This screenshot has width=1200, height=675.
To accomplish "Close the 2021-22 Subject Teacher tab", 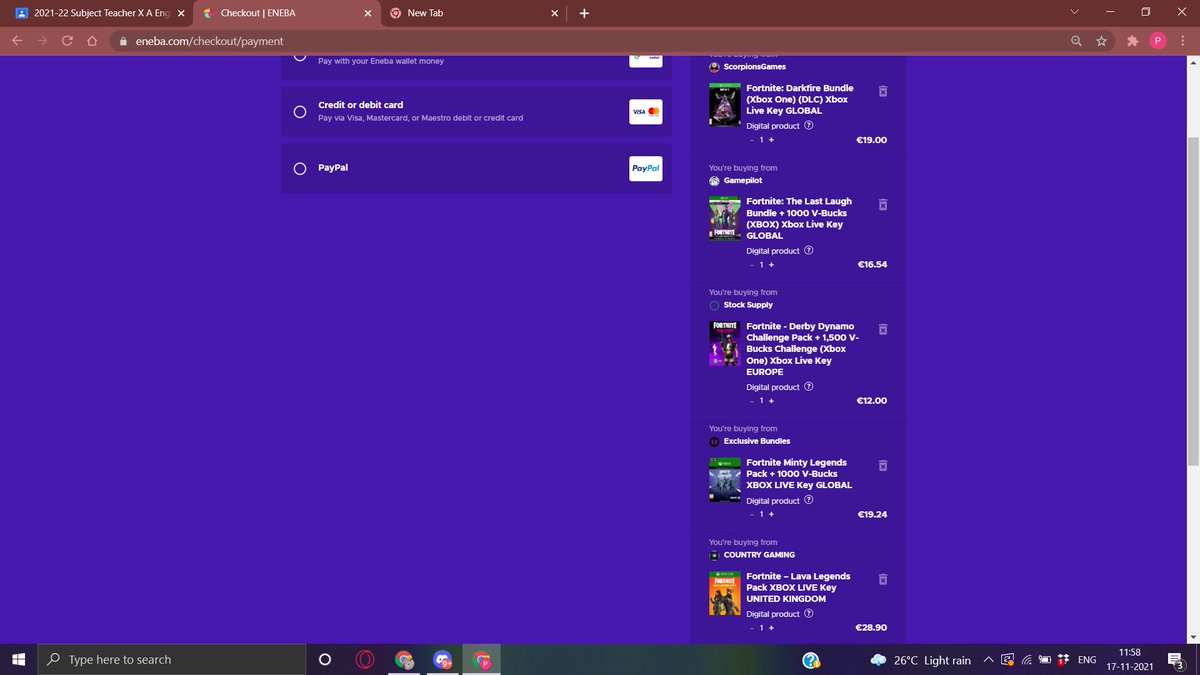I will coord(181,13).
